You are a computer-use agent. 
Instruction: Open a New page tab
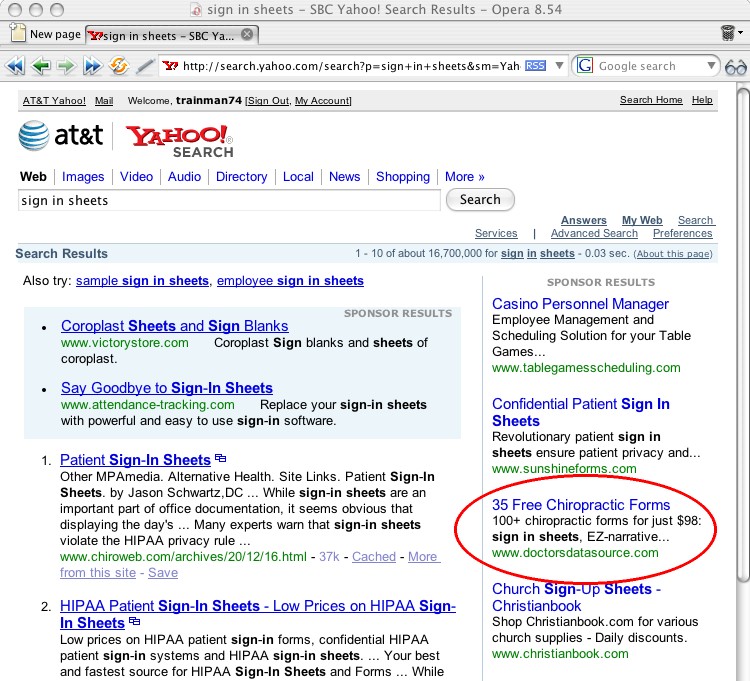coord(46,34)
